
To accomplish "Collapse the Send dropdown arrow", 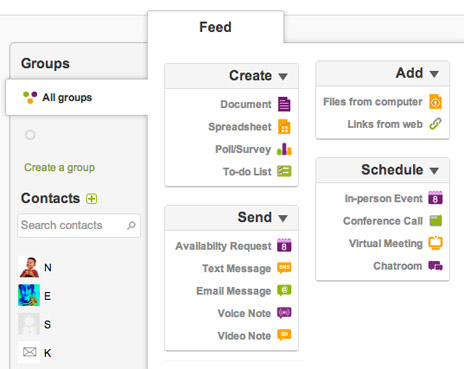I will [283, 218].
